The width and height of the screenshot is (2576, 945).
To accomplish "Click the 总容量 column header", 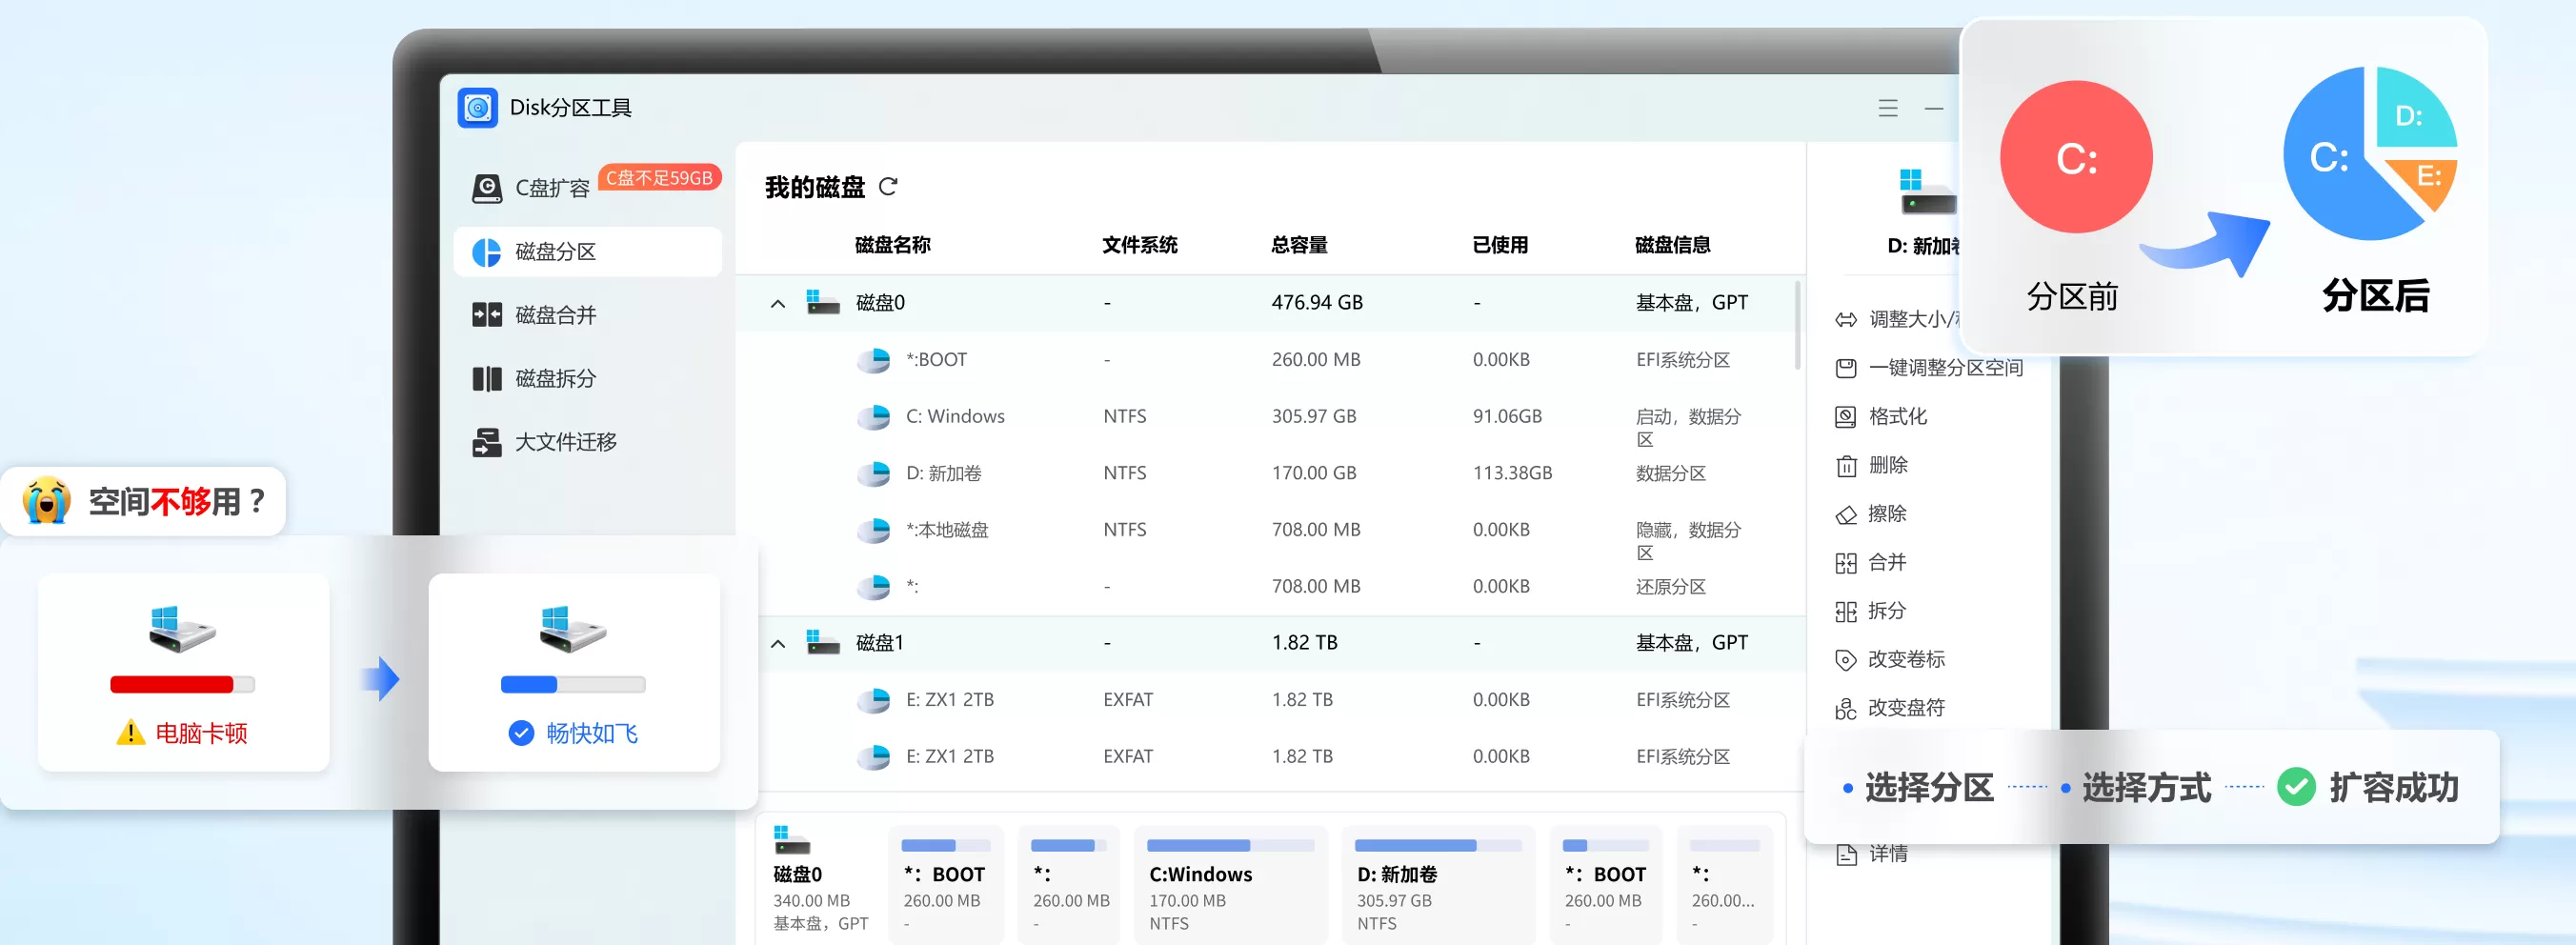I will pos(1299,245).
